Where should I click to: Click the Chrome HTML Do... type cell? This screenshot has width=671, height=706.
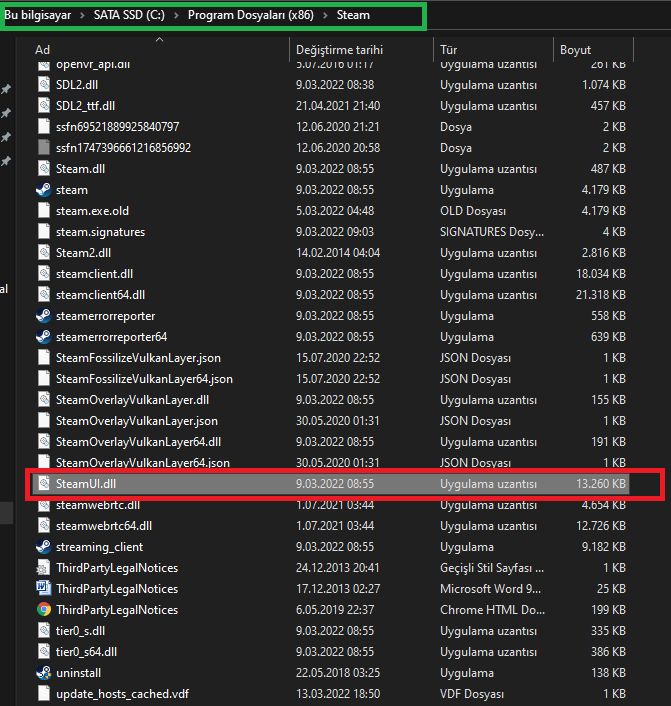coord(492,610)
